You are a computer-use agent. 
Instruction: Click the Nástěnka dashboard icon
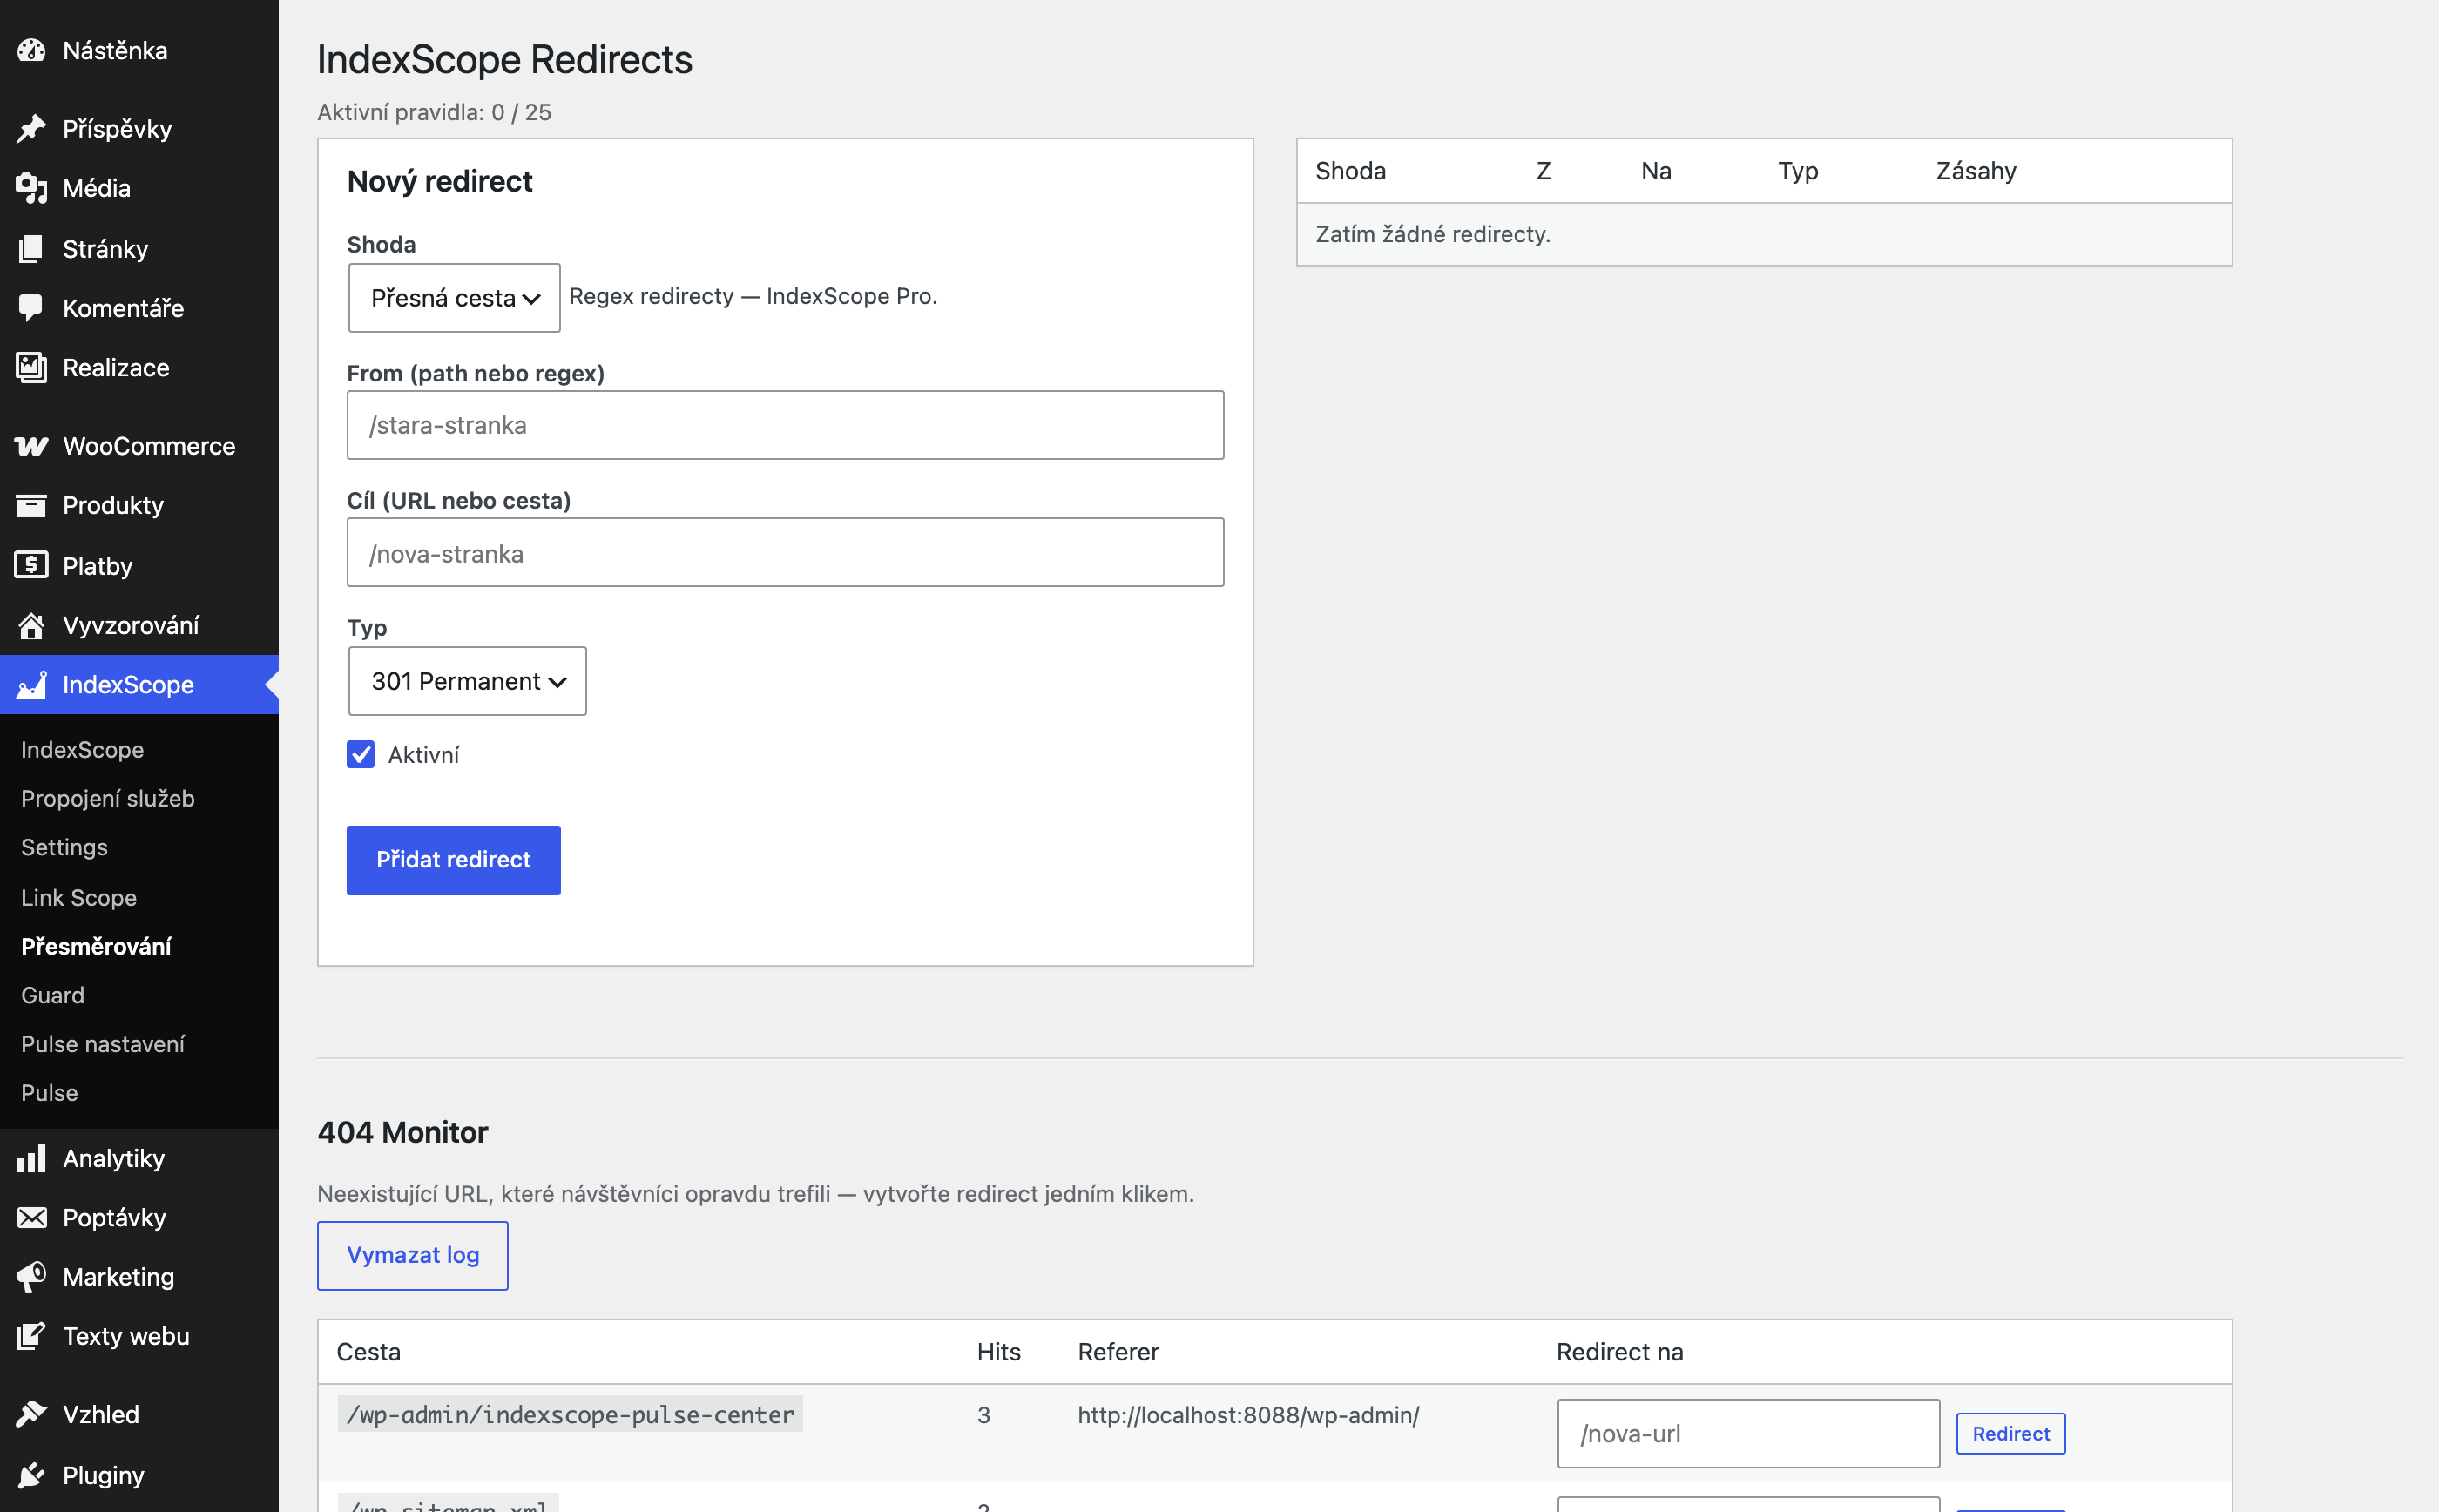31,50
